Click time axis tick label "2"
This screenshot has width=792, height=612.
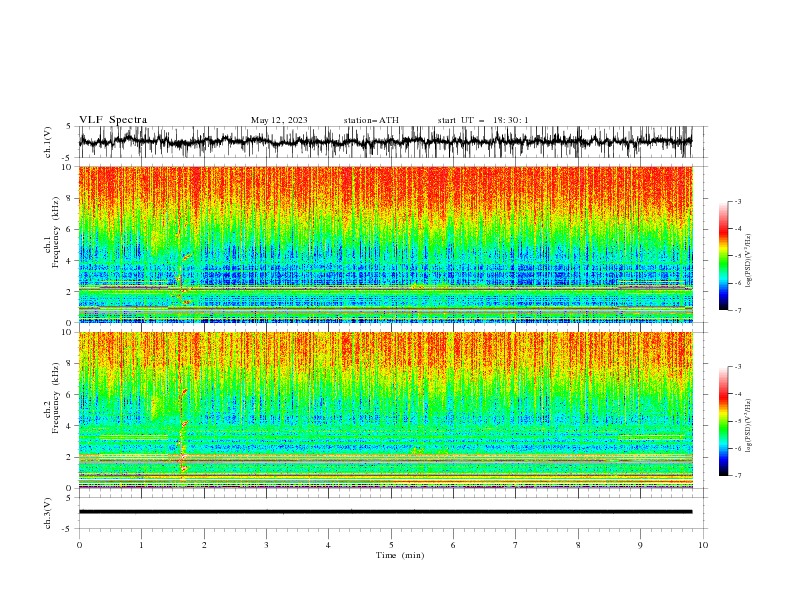pyautogui.click(x=204, y=545)
